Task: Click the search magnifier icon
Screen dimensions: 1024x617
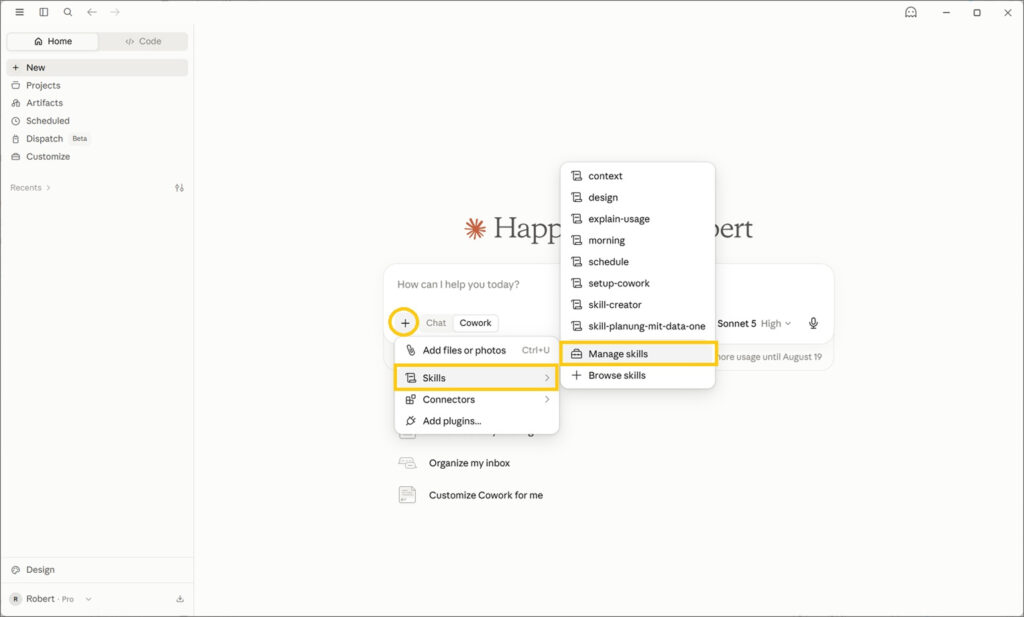Action: [x=68, y=12]
